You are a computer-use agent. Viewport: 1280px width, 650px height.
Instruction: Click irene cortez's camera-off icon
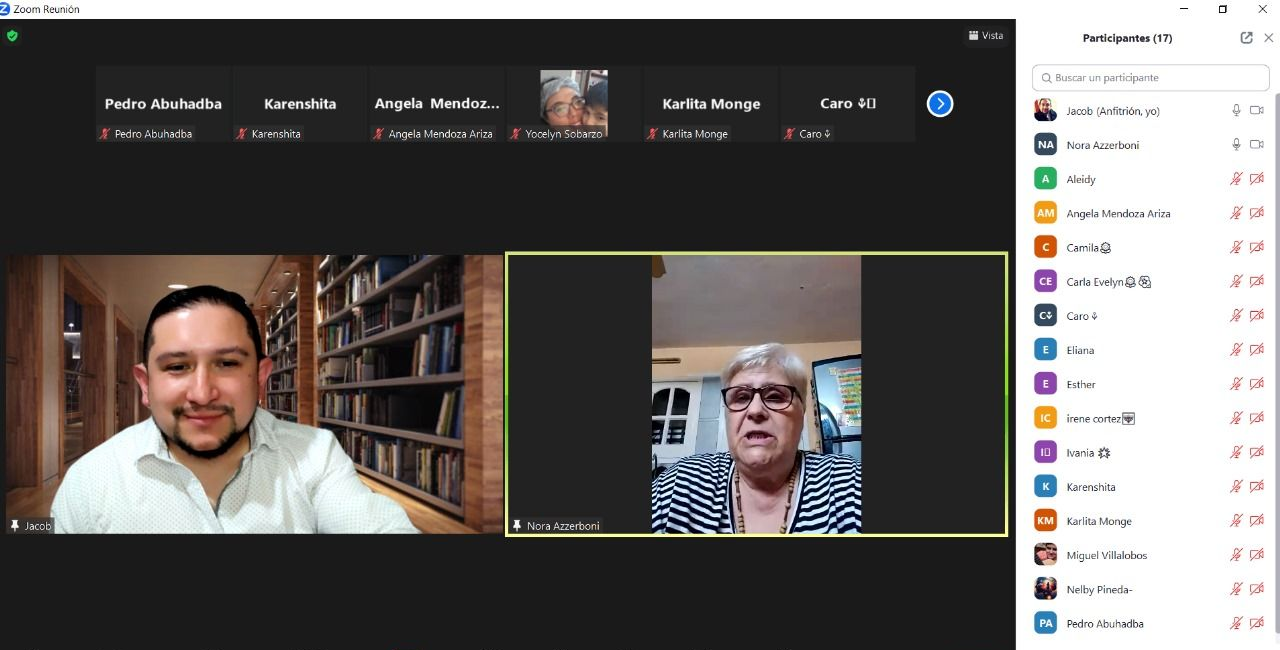(1257, 418)
